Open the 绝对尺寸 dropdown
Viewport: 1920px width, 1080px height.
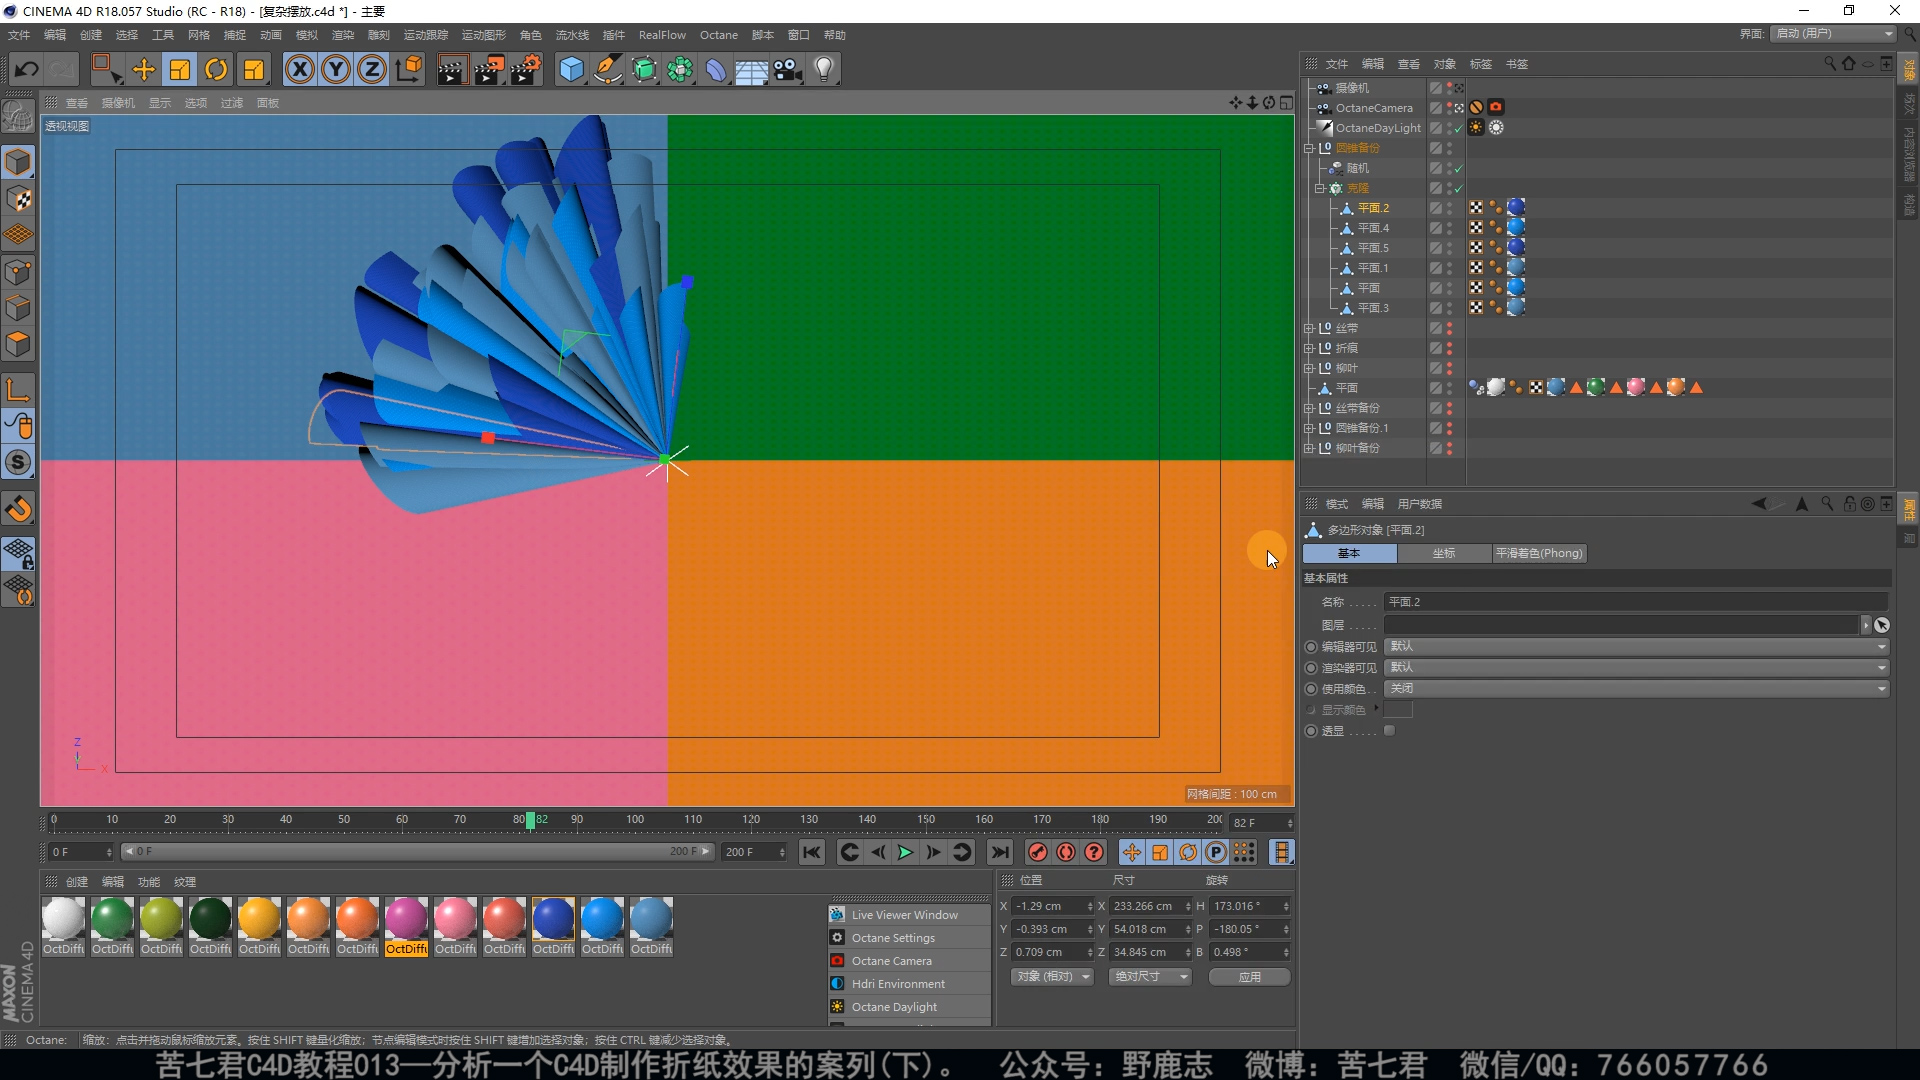tap(1150, 977)
